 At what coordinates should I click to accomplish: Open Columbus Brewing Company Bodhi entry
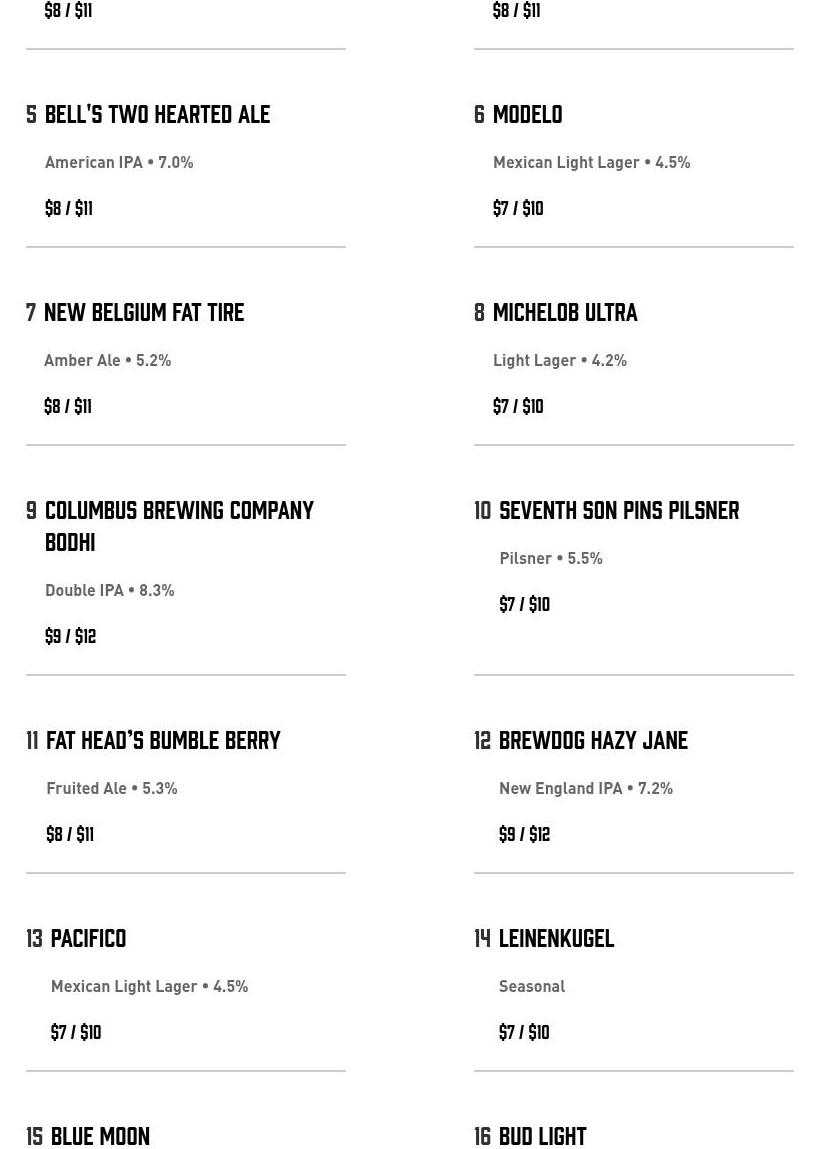[180, 526]
